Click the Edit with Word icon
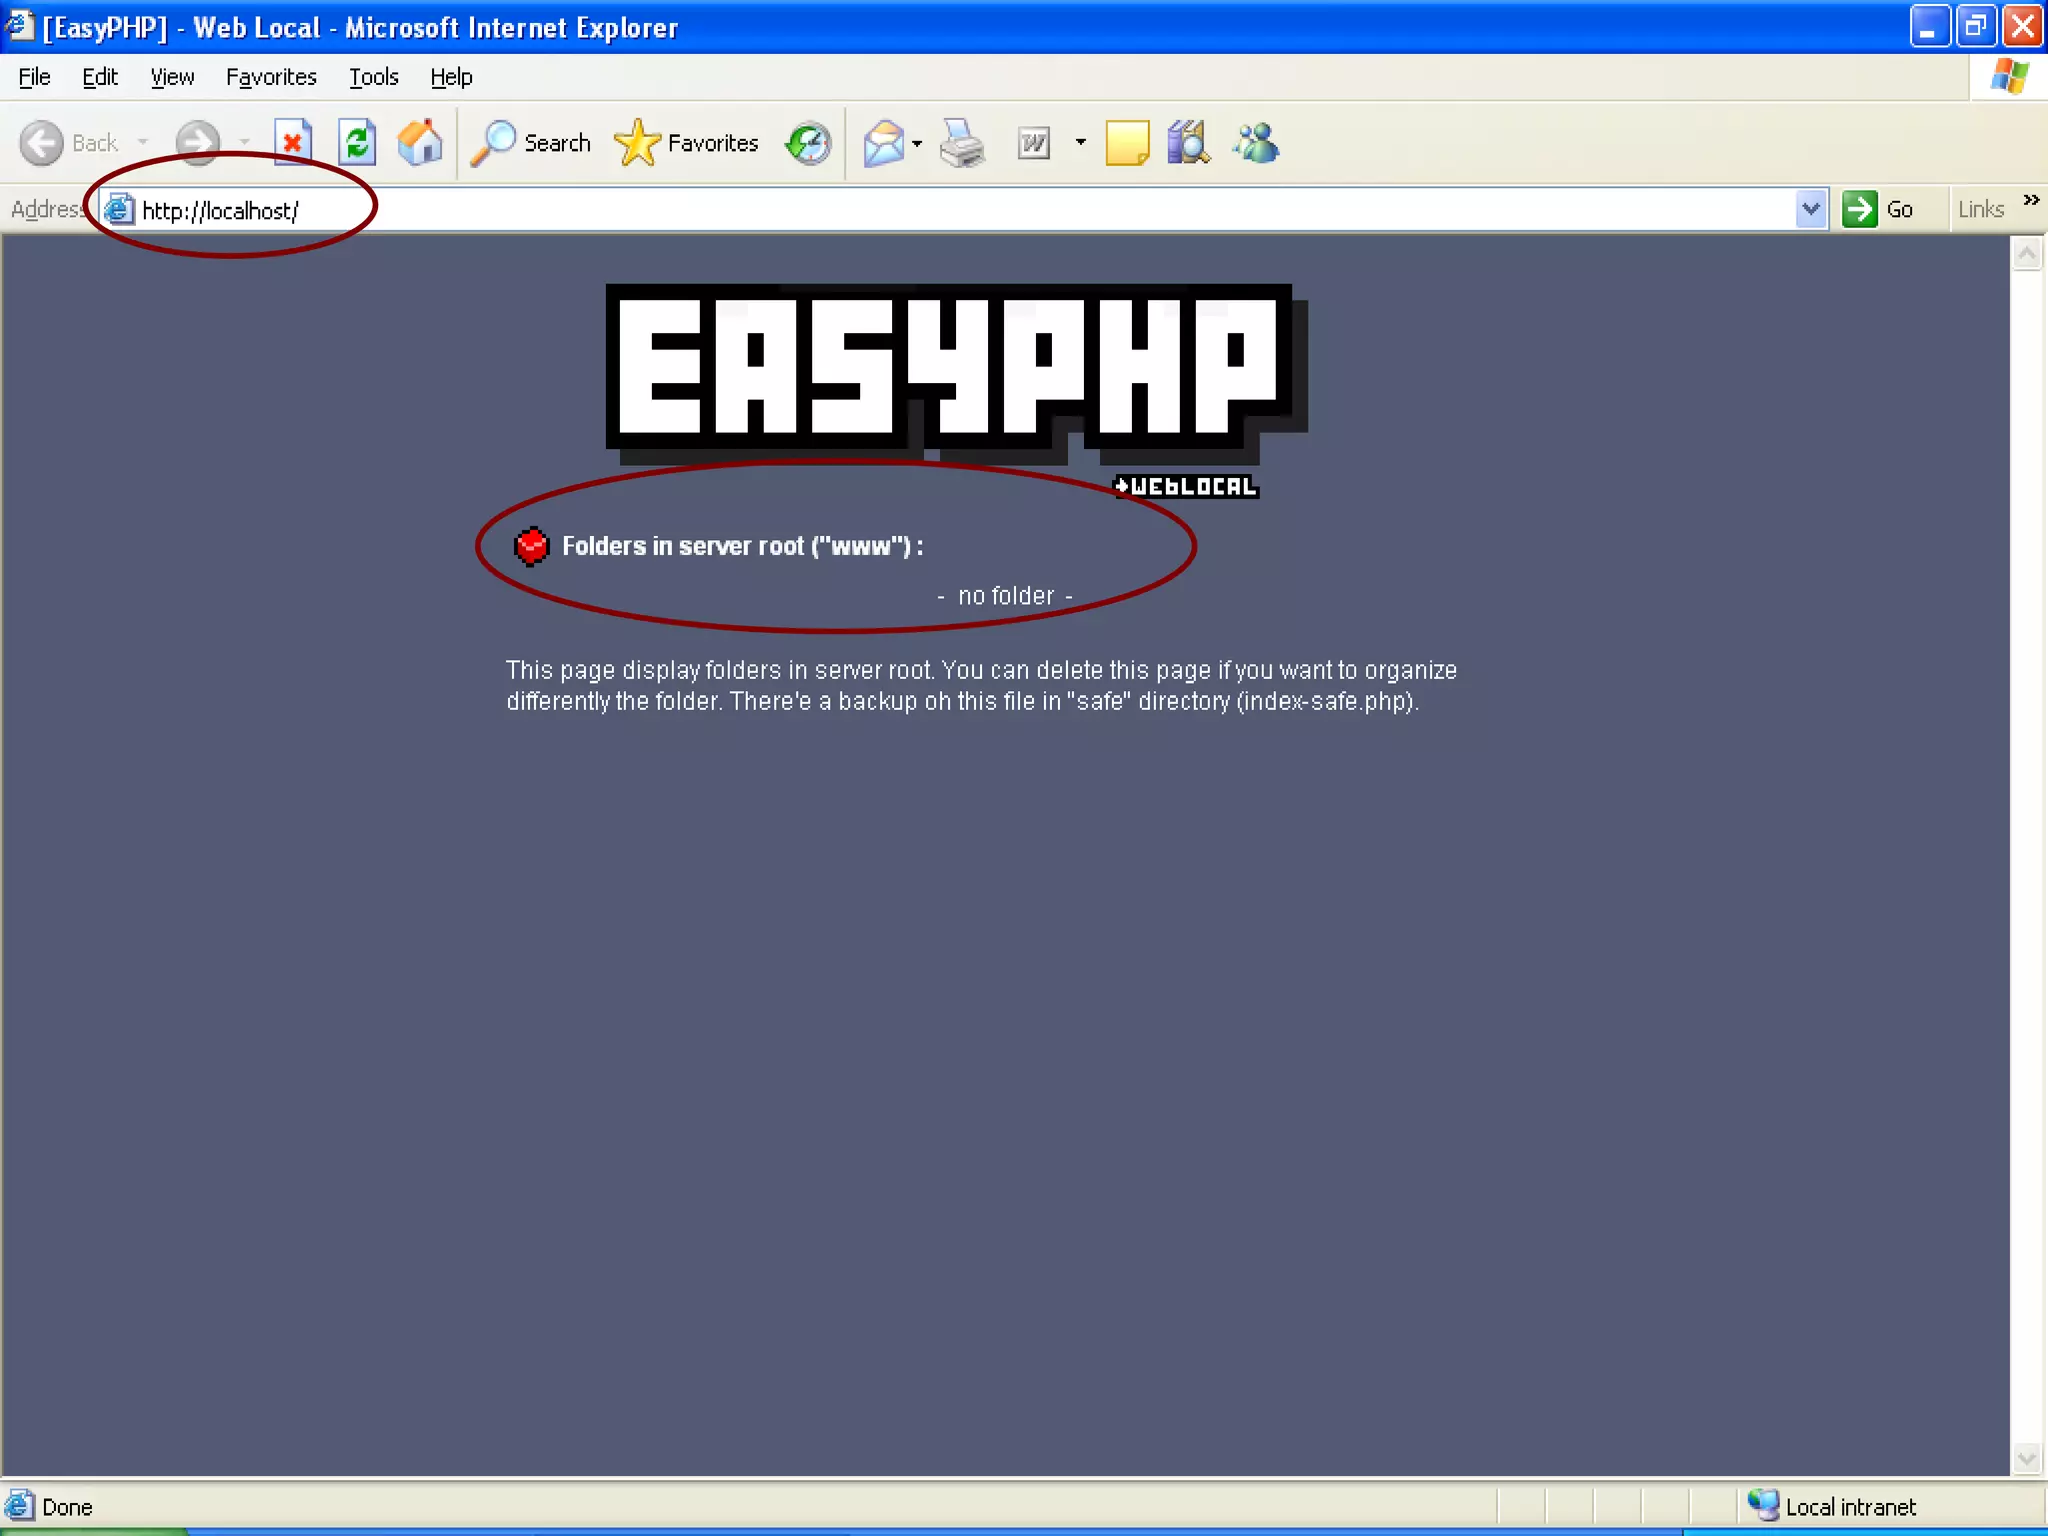Viewport: 2048px width, 1536px height. [1034, 143]
